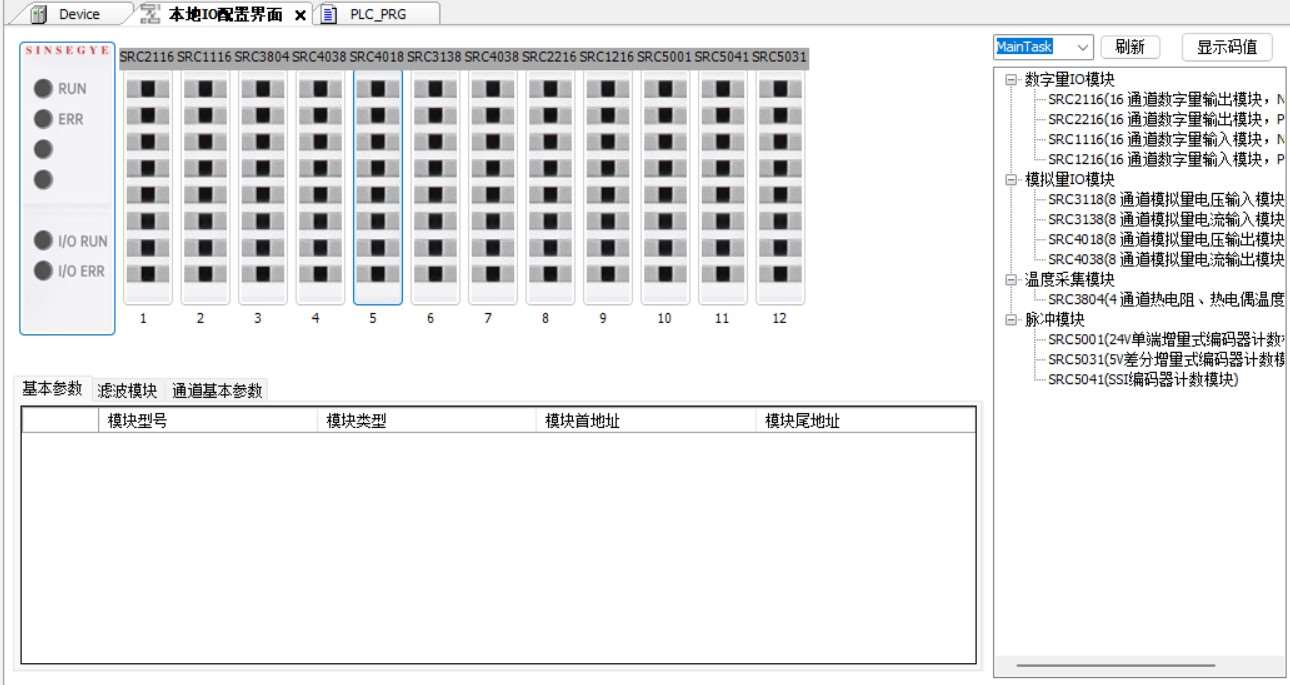
Task: Click the SRC5001 label above slot 10
Action: (x=664, y=57)
